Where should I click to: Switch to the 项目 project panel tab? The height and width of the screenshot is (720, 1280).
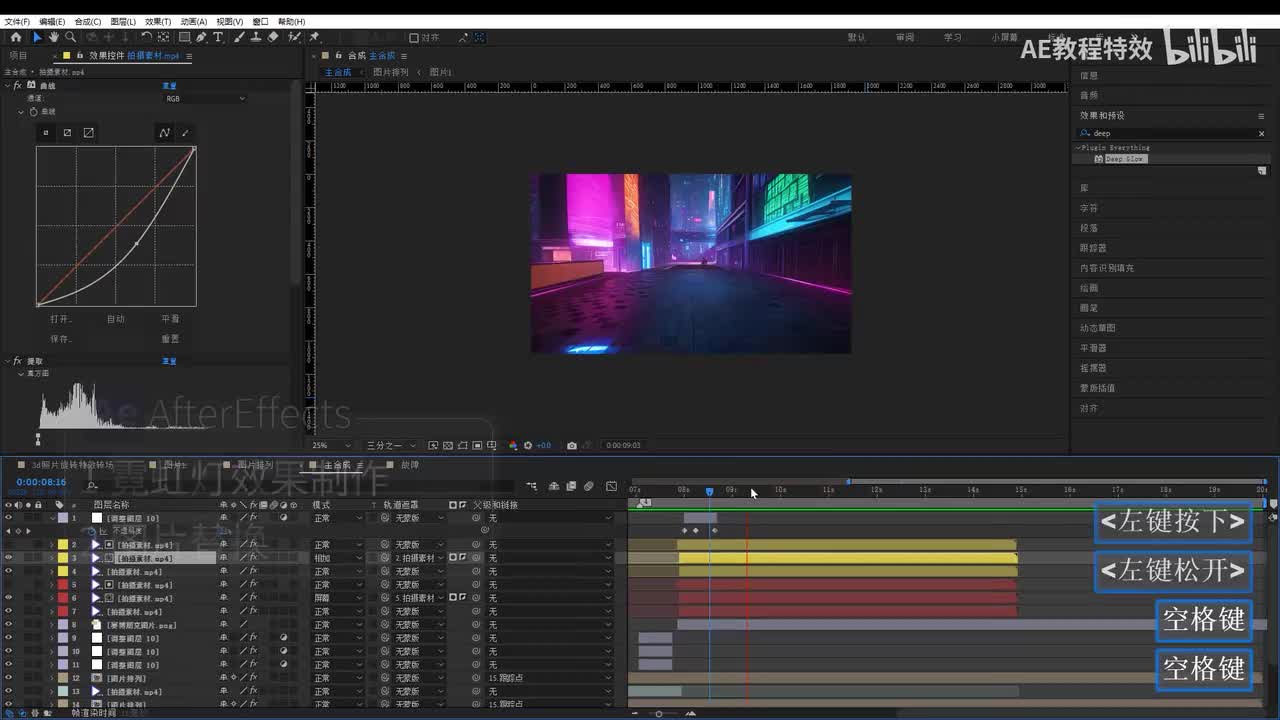pyautogui.click(x=18, y=56)
